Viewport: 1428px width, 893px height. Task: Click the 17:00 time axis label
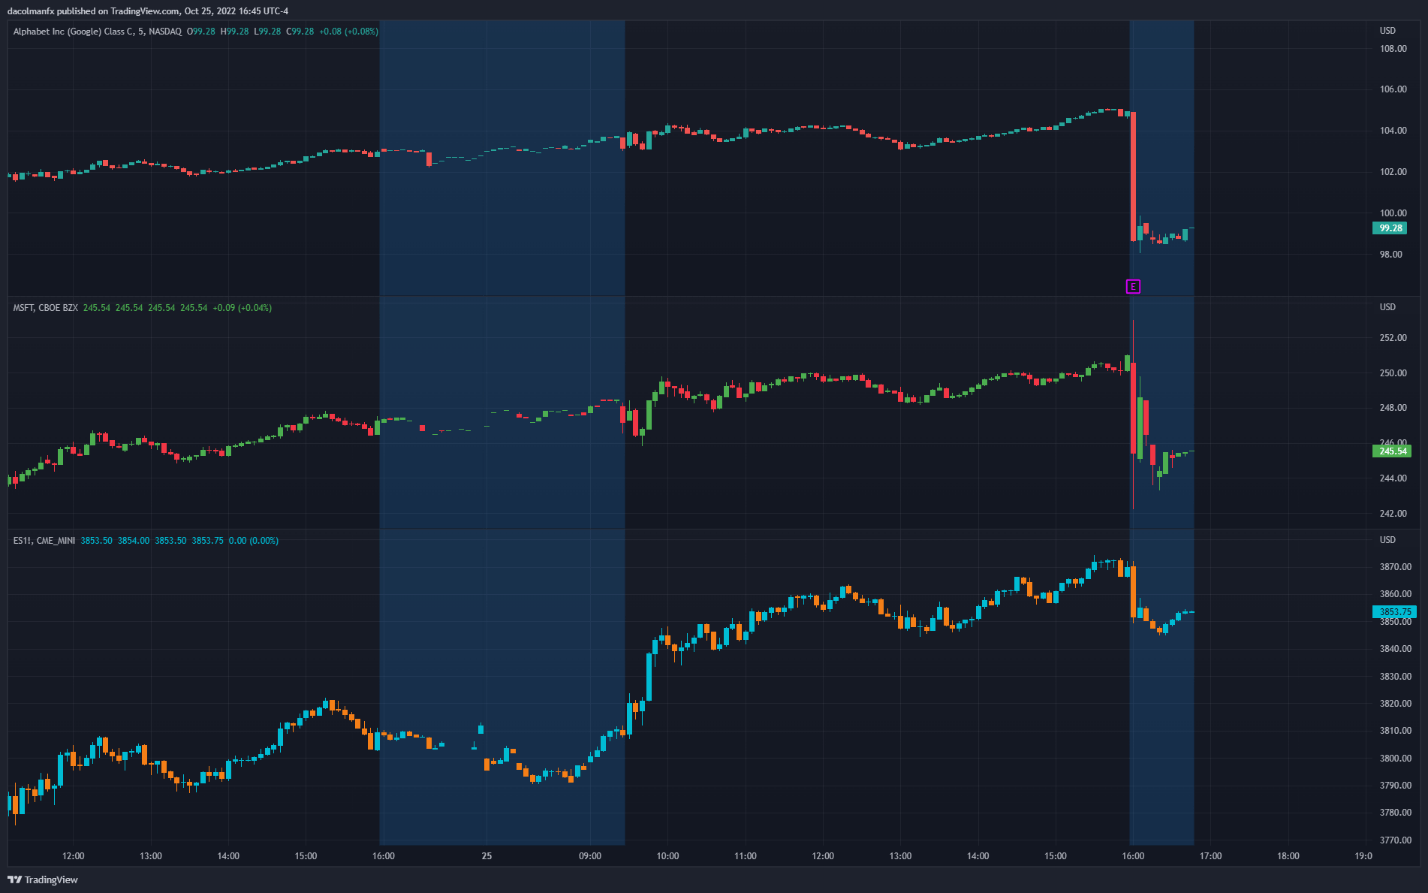point(1211,856)
